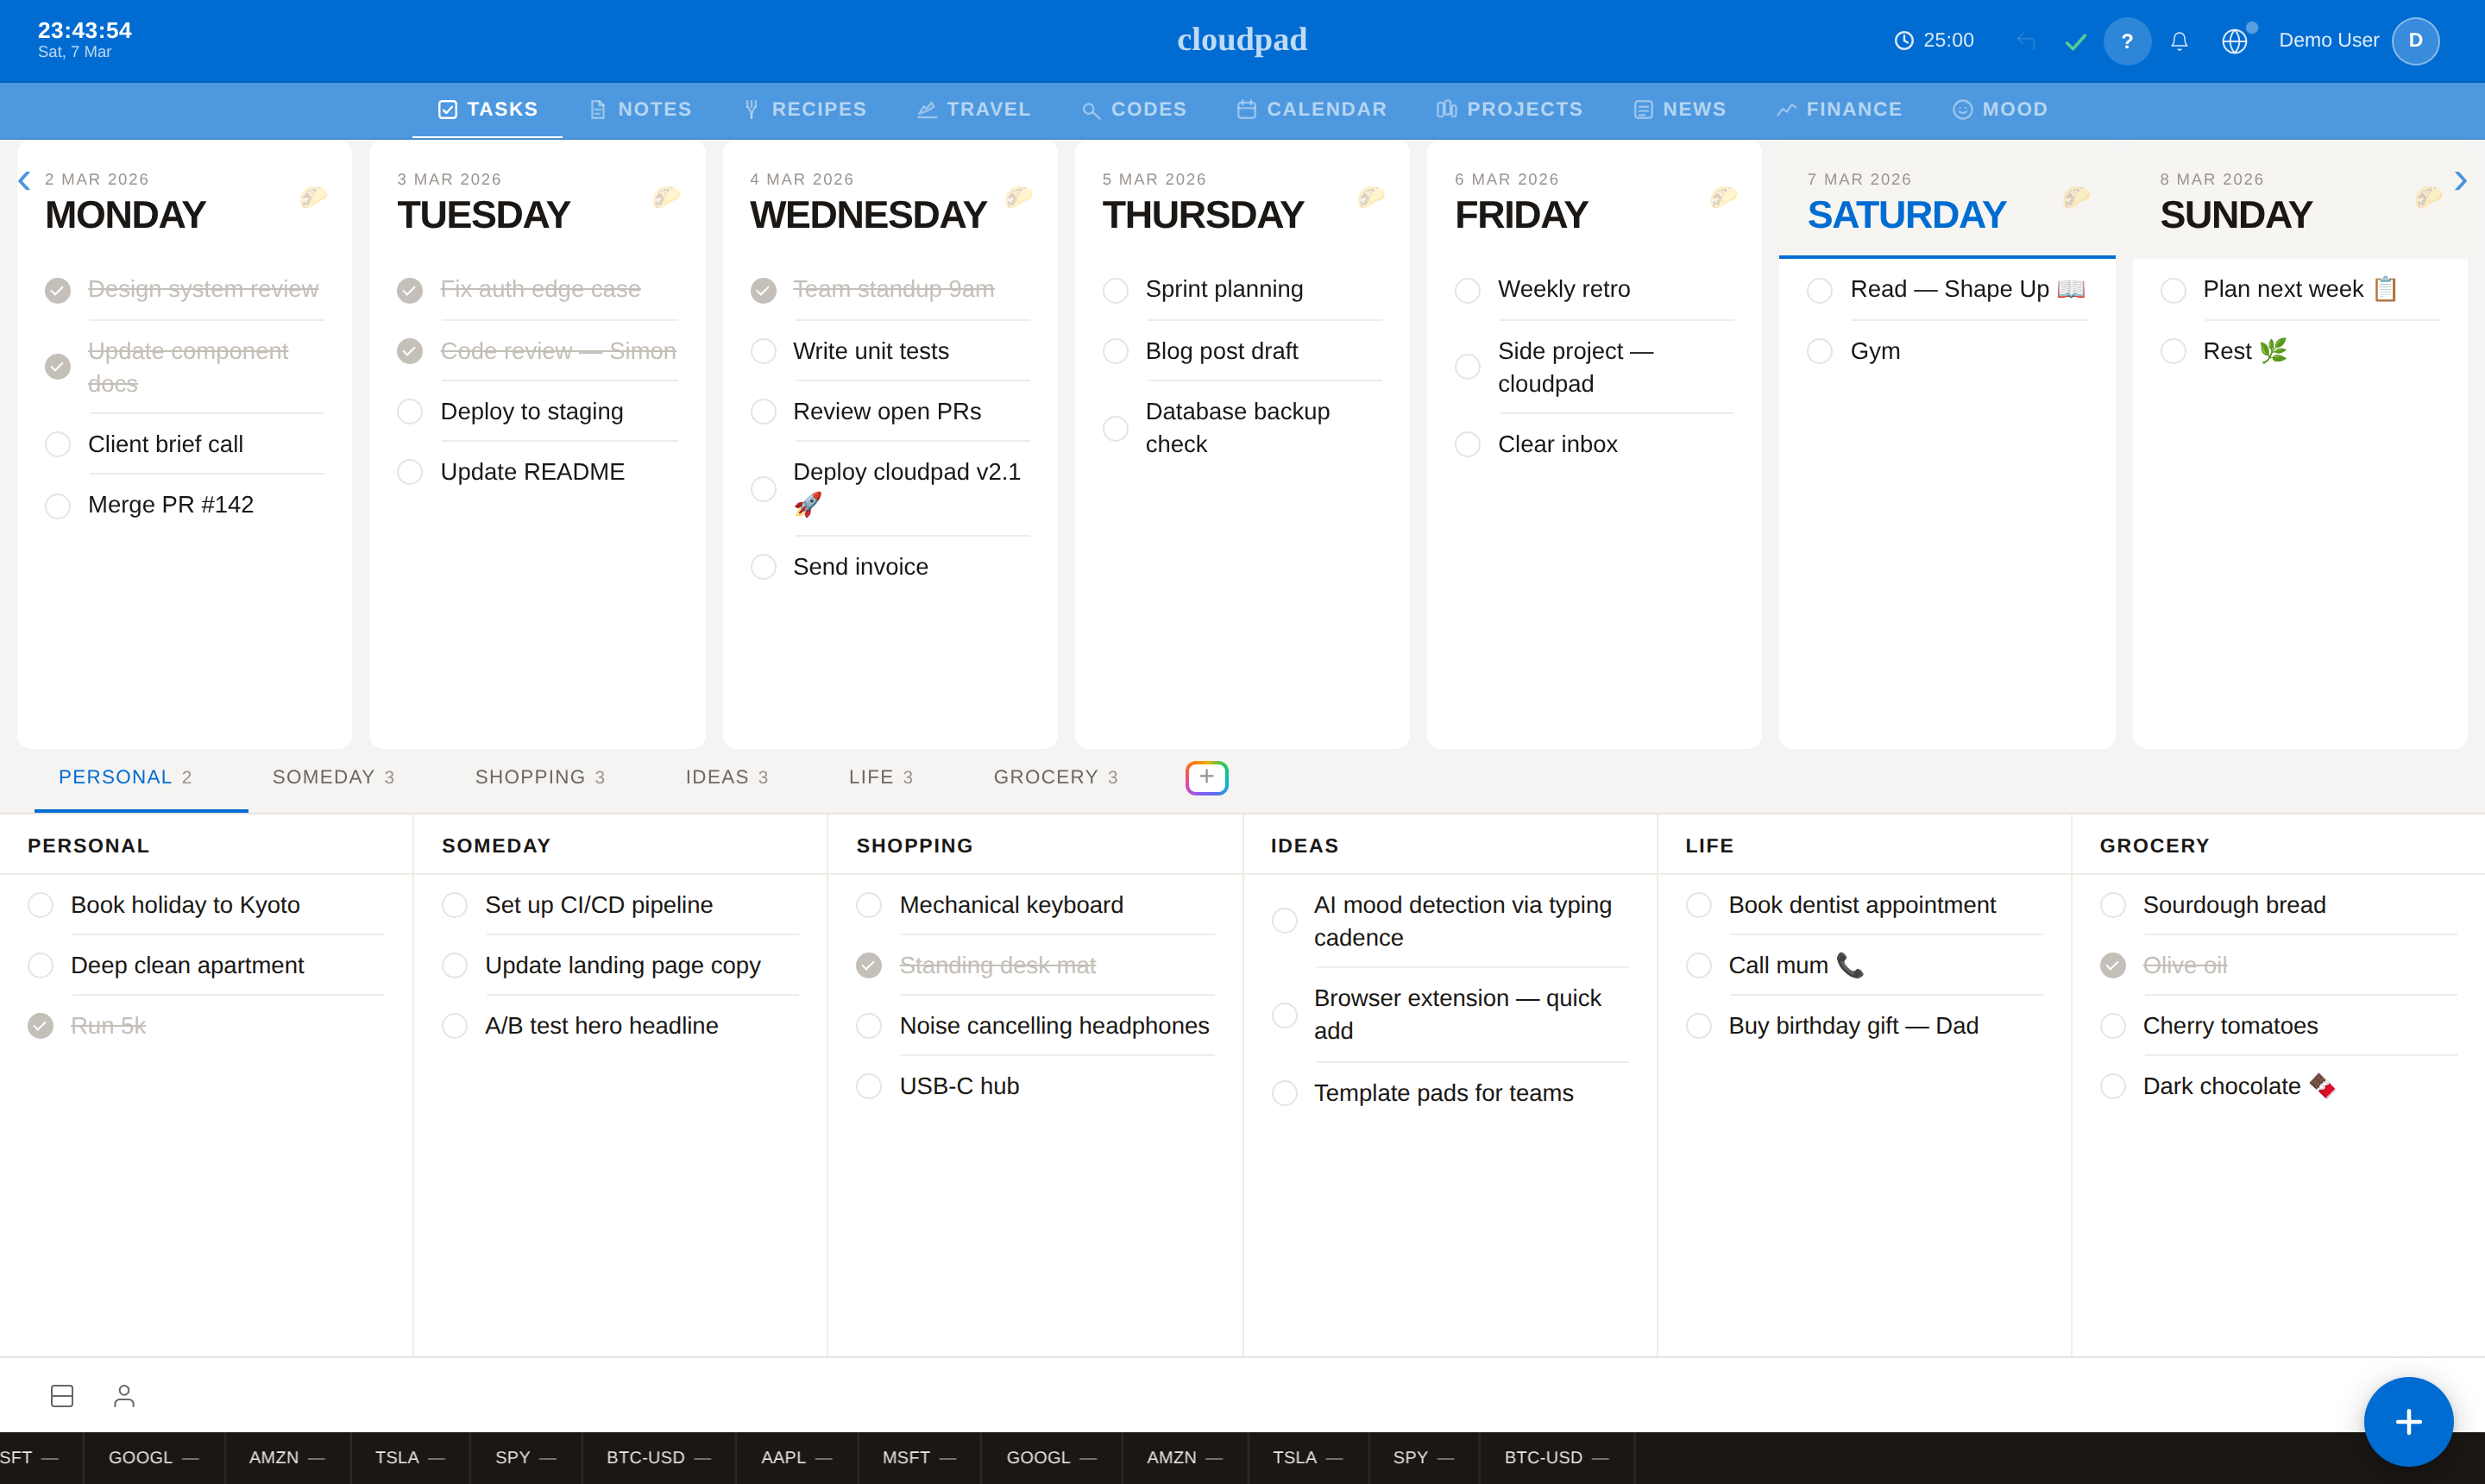Click the person icon in bottom bar
The width and height of the screenshot is (2485, 1484).
coord(124,1395)
